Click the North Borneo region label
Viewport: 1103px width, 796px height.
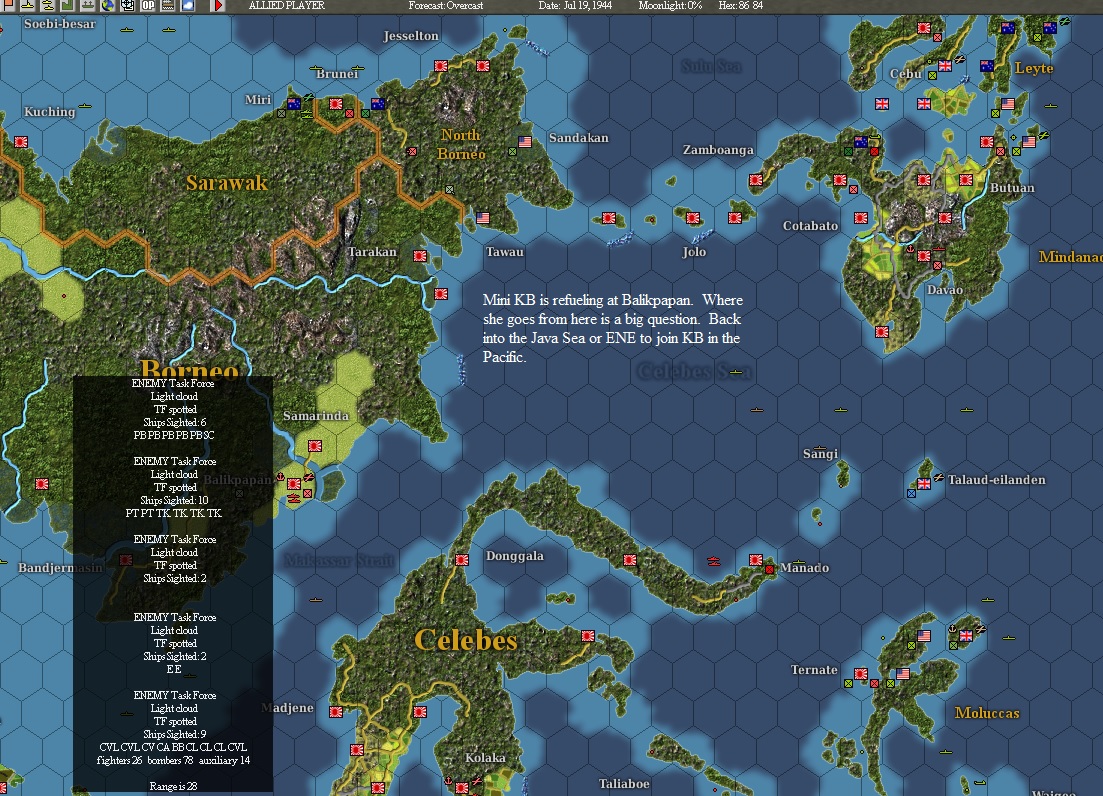[x=461, y=144]
